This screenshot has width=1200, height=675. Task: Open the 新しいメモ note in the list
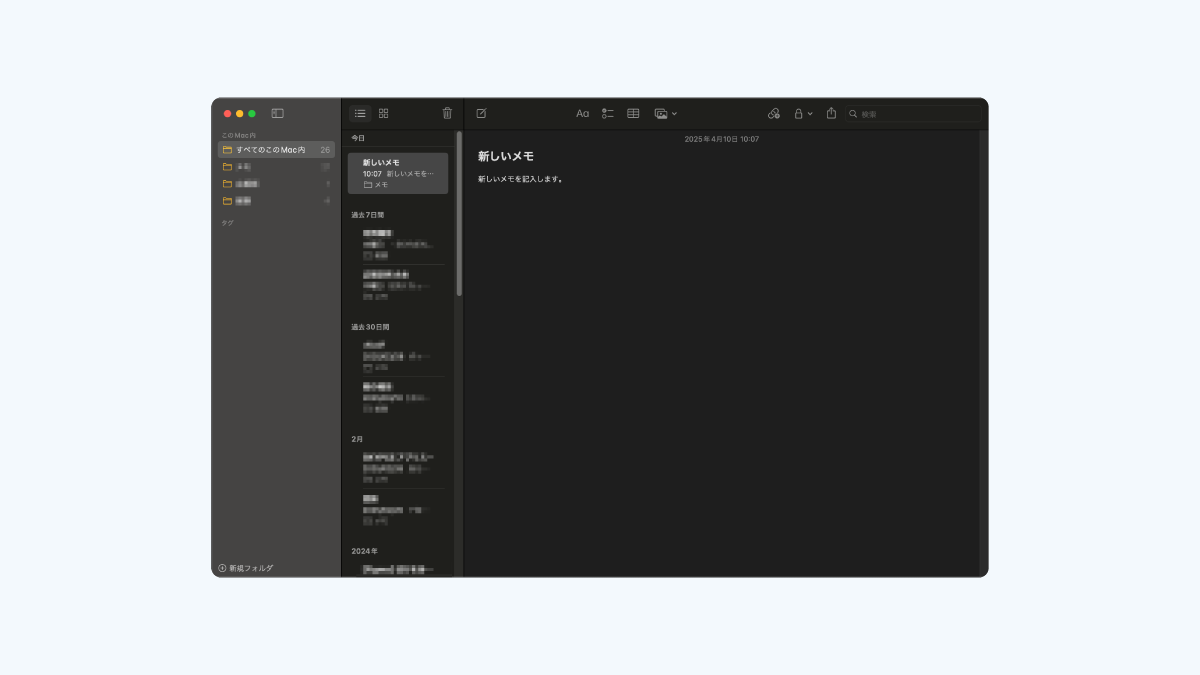[x=398, y=173]
